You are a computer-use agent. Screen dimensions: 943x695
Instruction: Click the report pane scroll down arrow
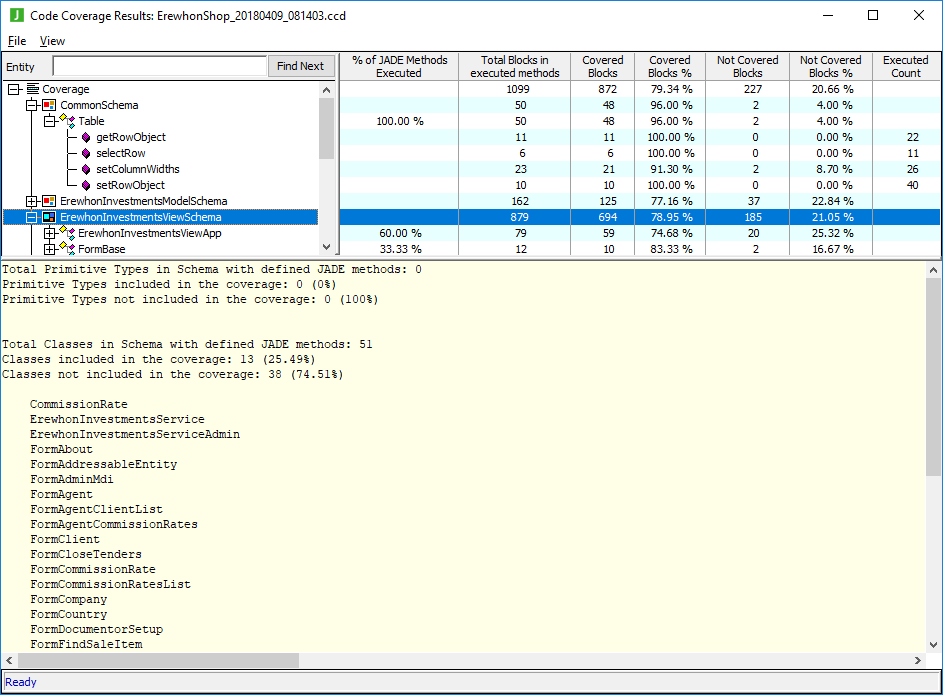coord(933,644)
